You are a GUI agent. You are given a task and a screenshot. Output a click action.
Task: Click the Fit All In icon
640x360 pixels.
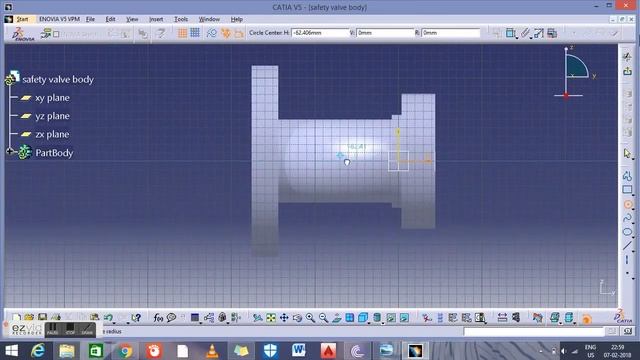(271, 318)
